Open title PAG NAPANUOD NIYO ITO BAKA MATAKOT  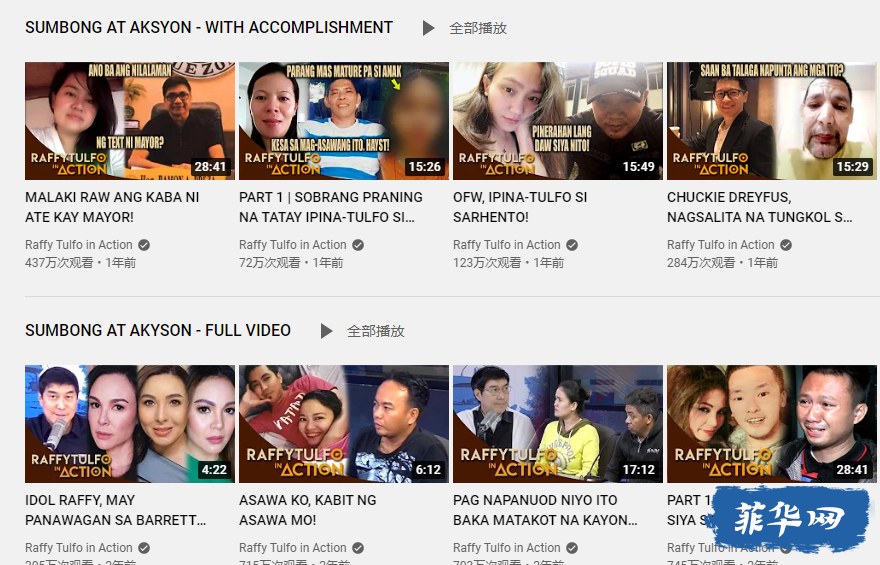pyautogui.click(x=546, y=510)
